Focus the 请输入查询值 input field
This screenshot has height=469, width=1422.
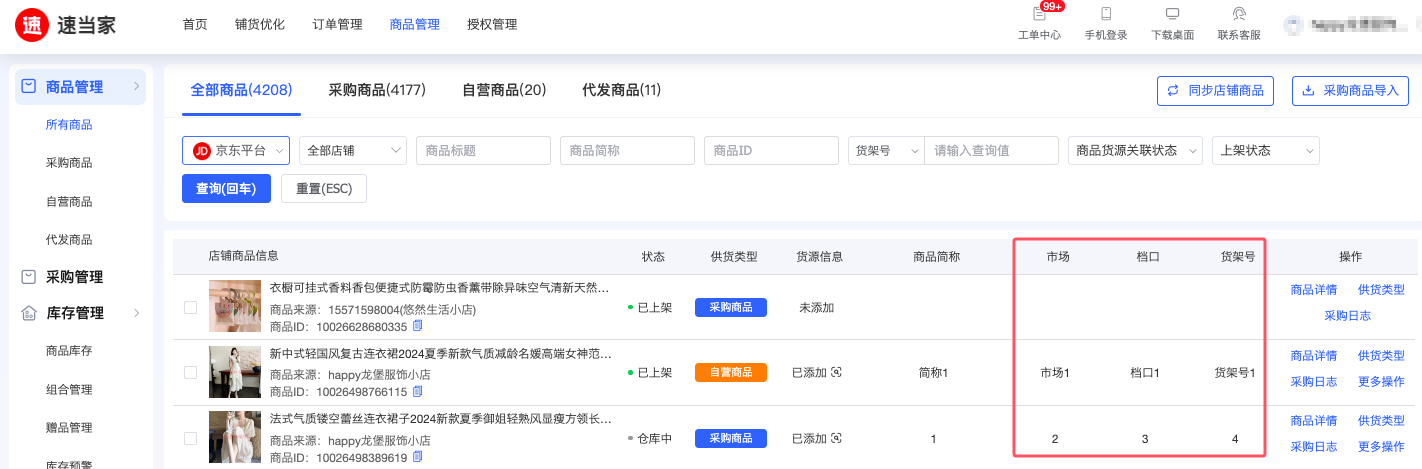991,151
